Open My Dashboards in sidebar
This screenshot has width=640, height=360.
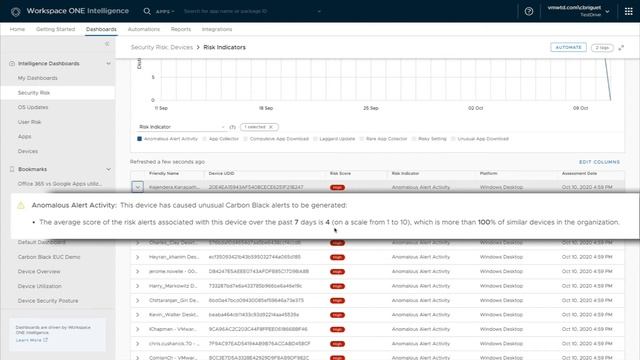click(38, 78)
